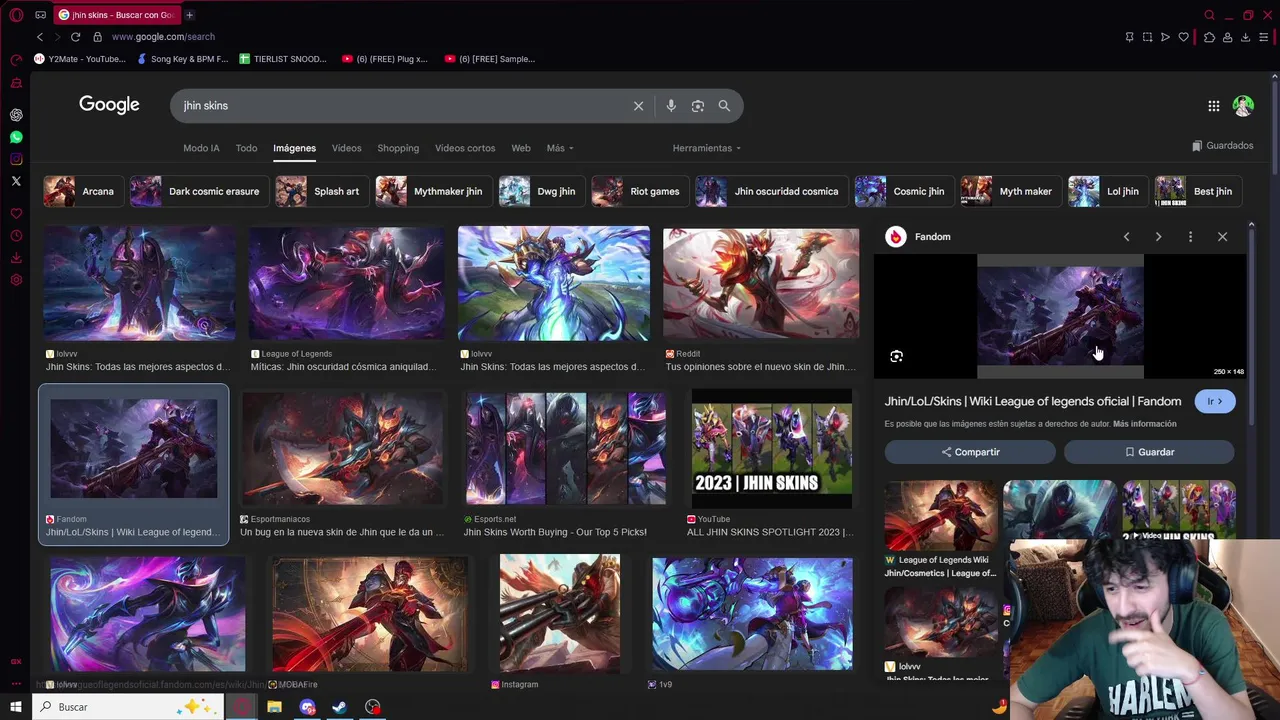Open Steam from the taskbar
The width and height of the screenshot is (1280, 720).
[x=340, y=707]
